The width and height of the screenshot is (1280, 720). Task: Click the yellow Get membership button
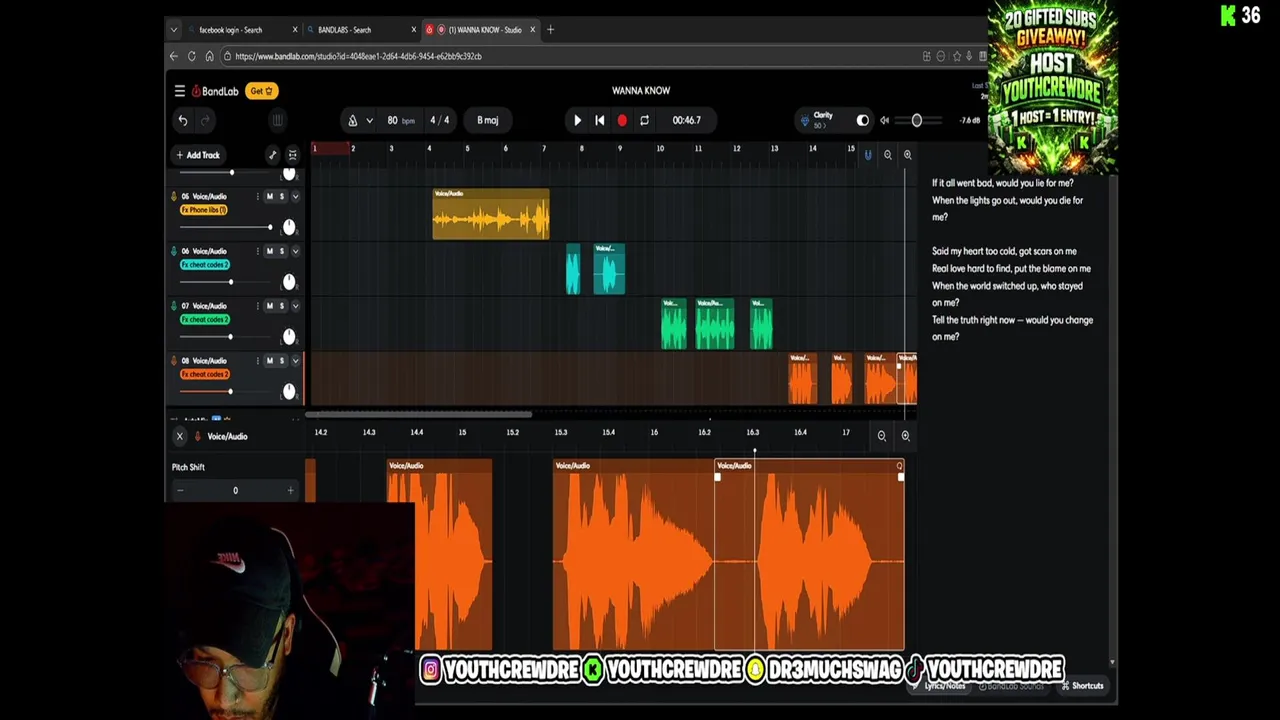[261, 91]
